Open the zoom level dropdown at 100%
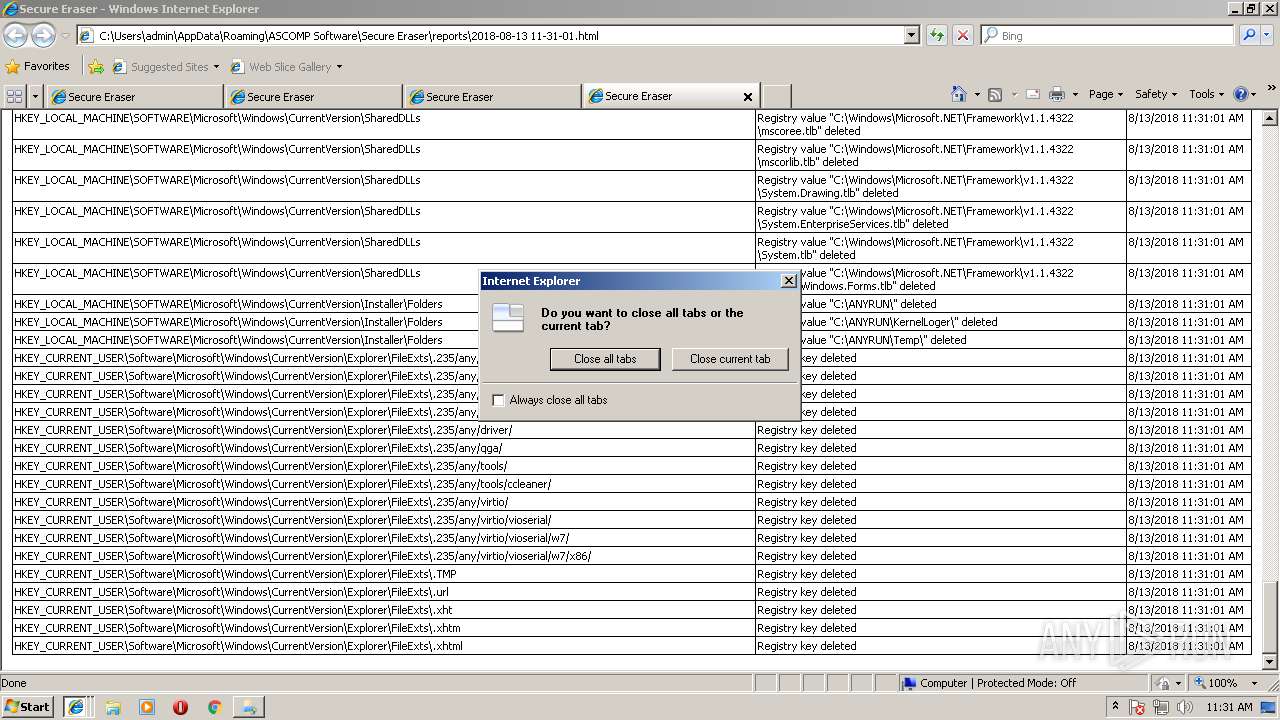The width and height of the screenshot is (1280, 720). (1254, 683)
